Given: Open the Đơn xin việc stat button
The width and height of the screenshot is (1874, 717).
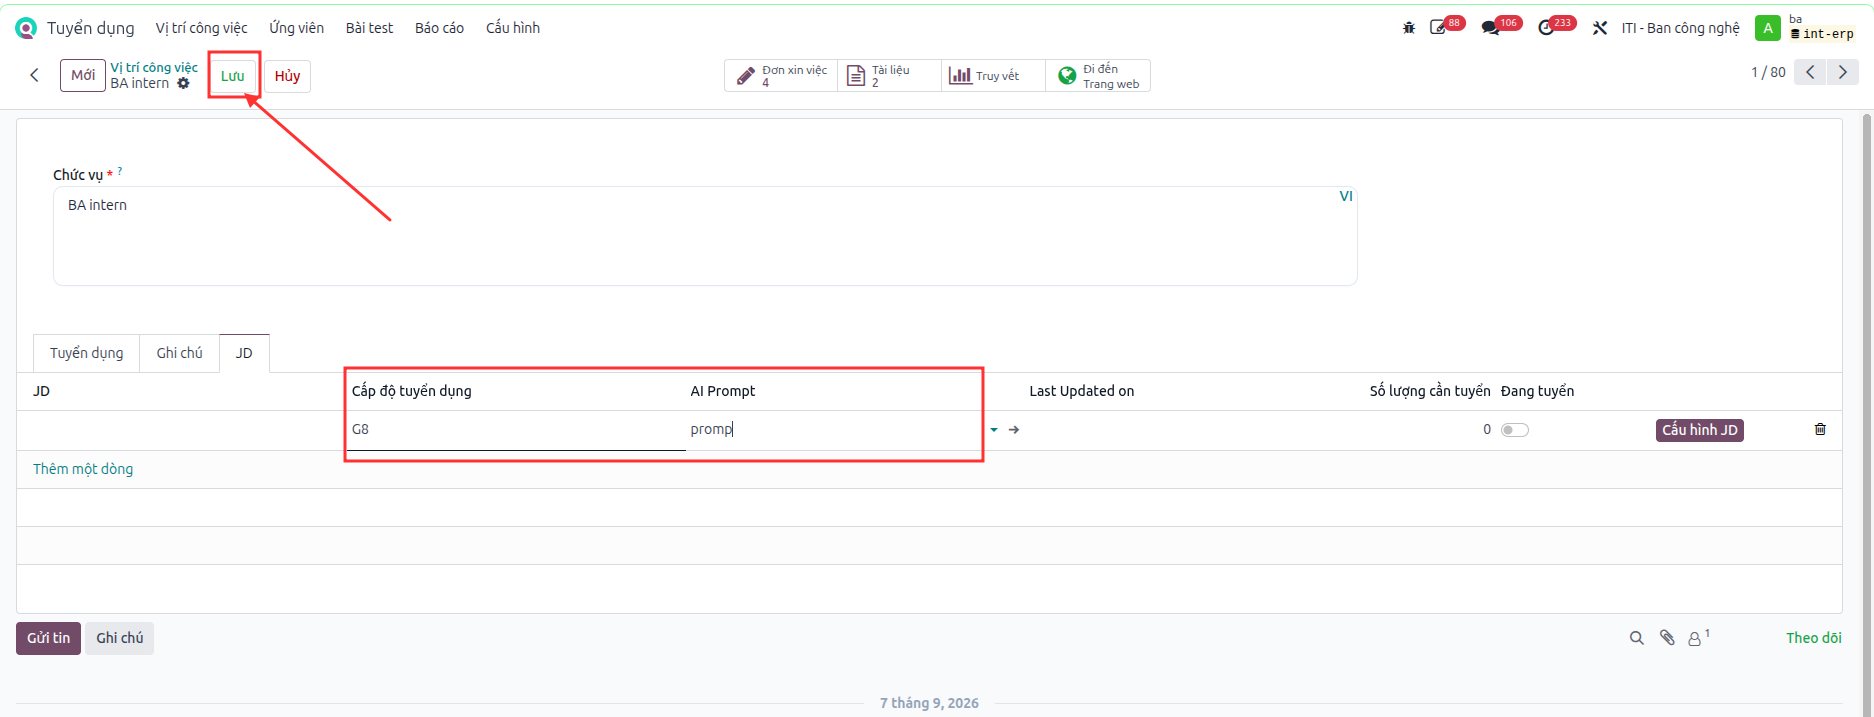Looking at the screenshot, I should pyautogui.click(x=782, y=76).
